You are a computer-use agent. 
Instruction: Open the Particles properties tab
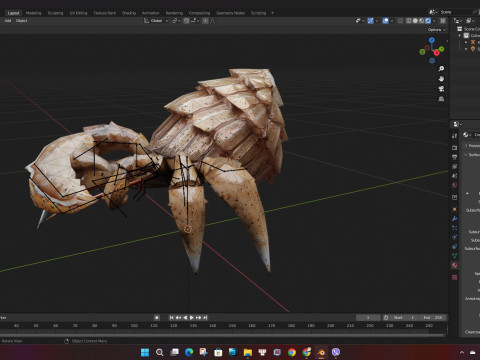(454, 228)
